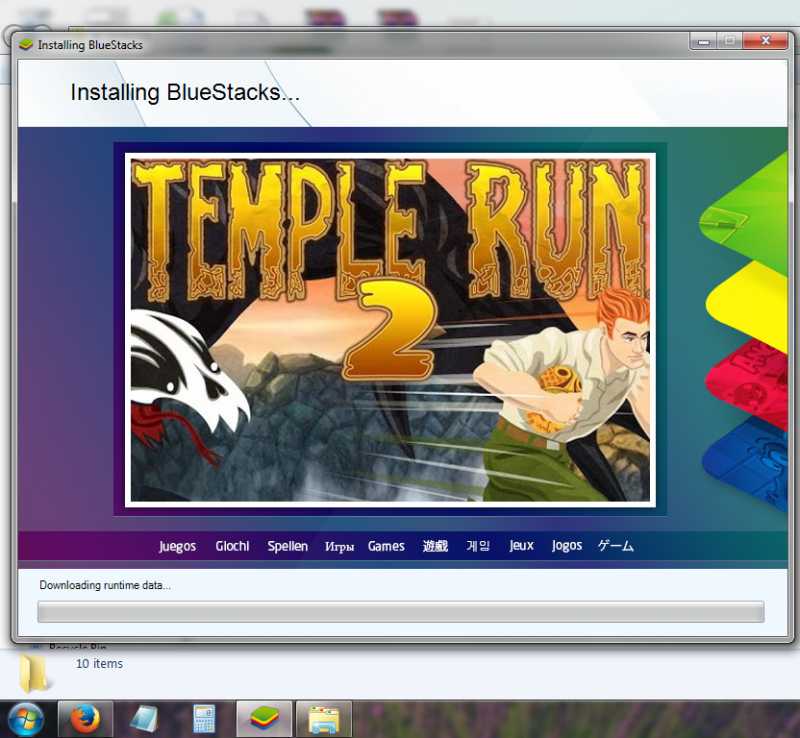
Task: Click the Windows Start orb
Action: coord(24,716)
